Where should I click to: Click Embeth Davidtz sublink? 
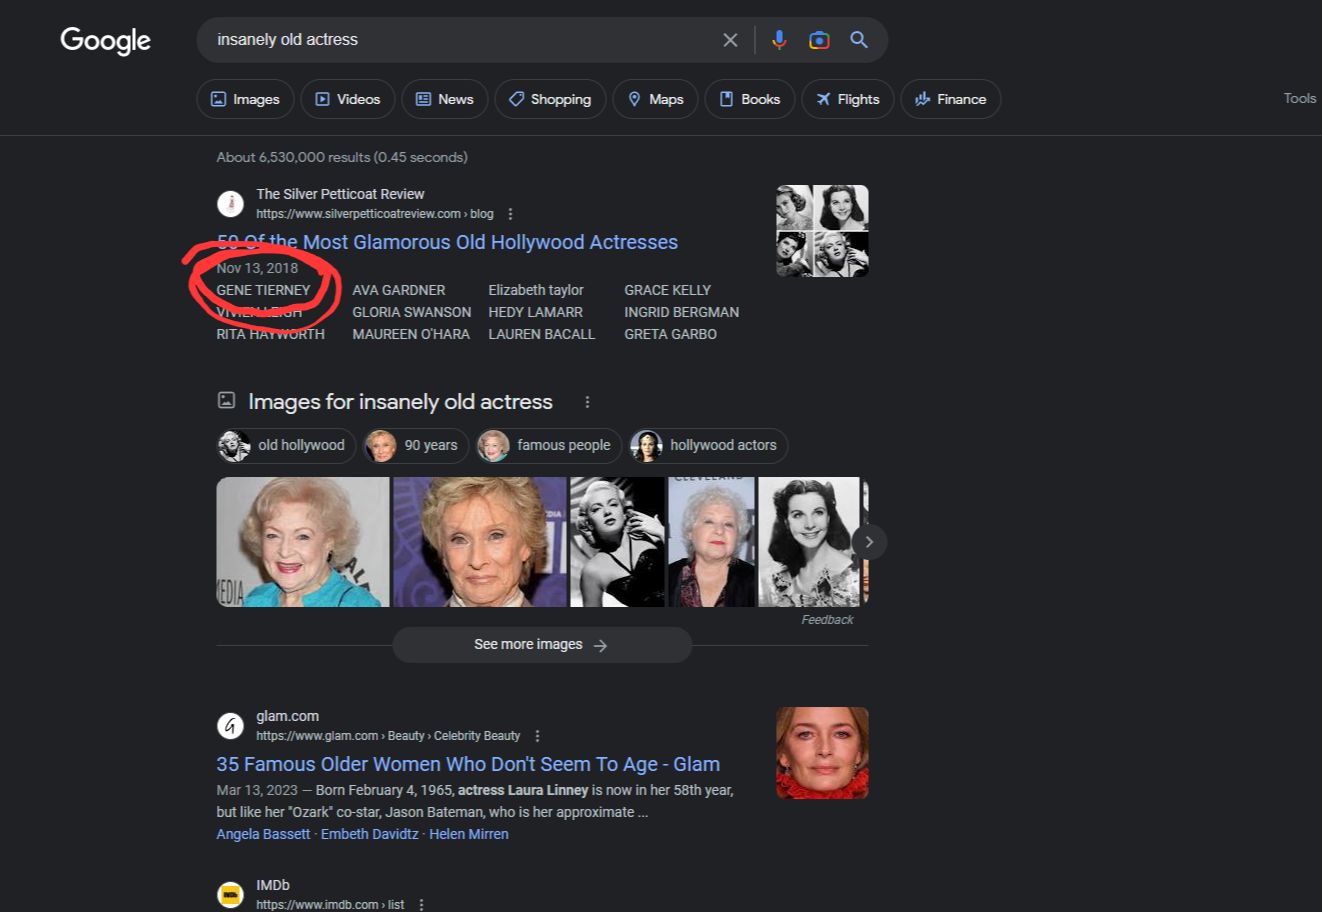tap(369, 834)
